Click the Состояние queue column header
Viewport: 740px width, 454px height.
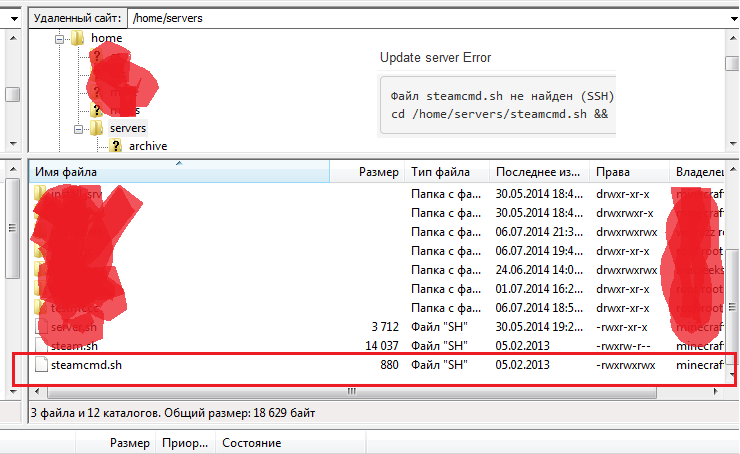click(251, 443)
